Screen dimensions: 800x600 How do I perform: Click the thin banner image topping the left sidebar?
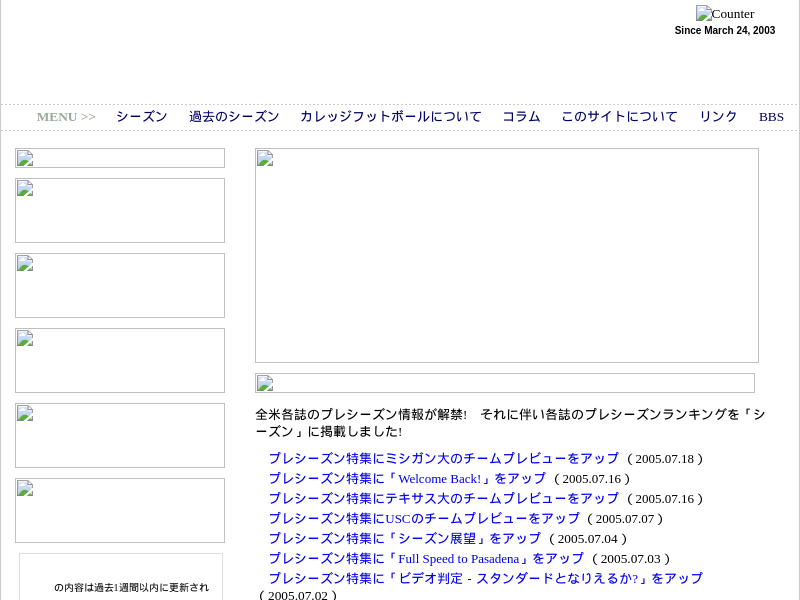[x=120, y=158]
